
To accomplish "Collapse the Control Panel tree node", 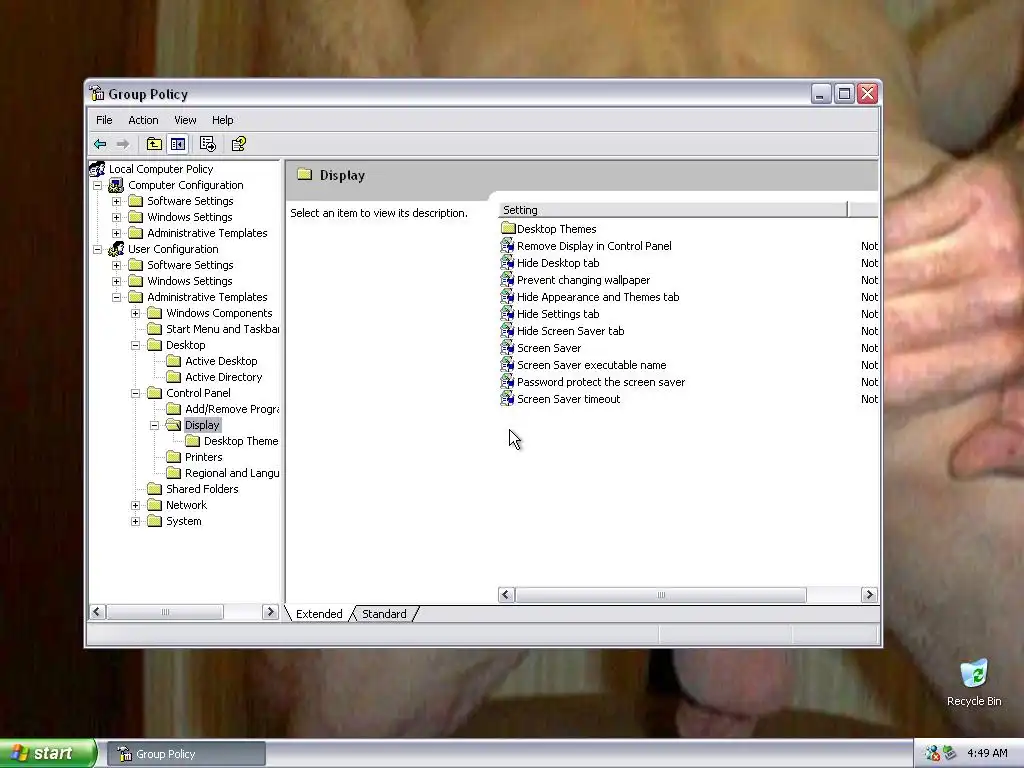I will [135, 394].
